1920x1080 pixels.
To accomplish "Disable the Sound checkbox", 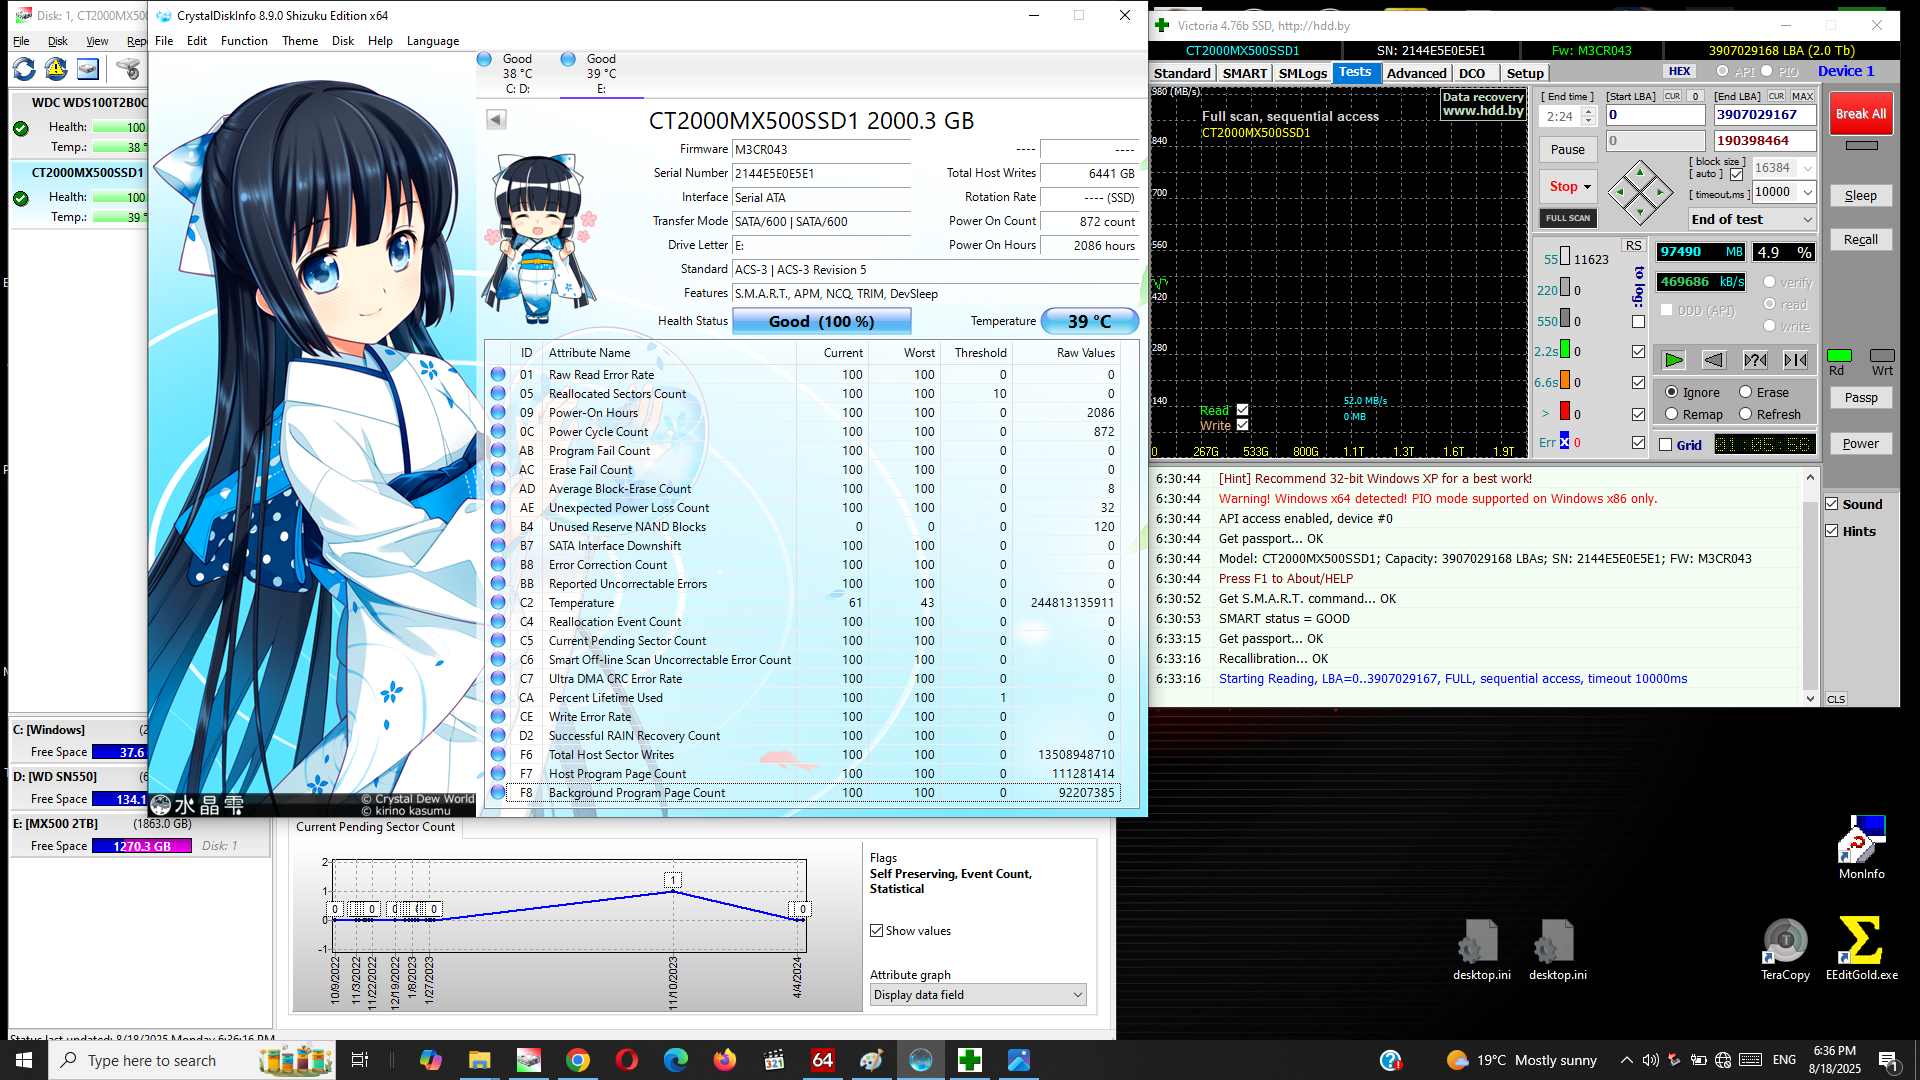I will click(1832, 504).
